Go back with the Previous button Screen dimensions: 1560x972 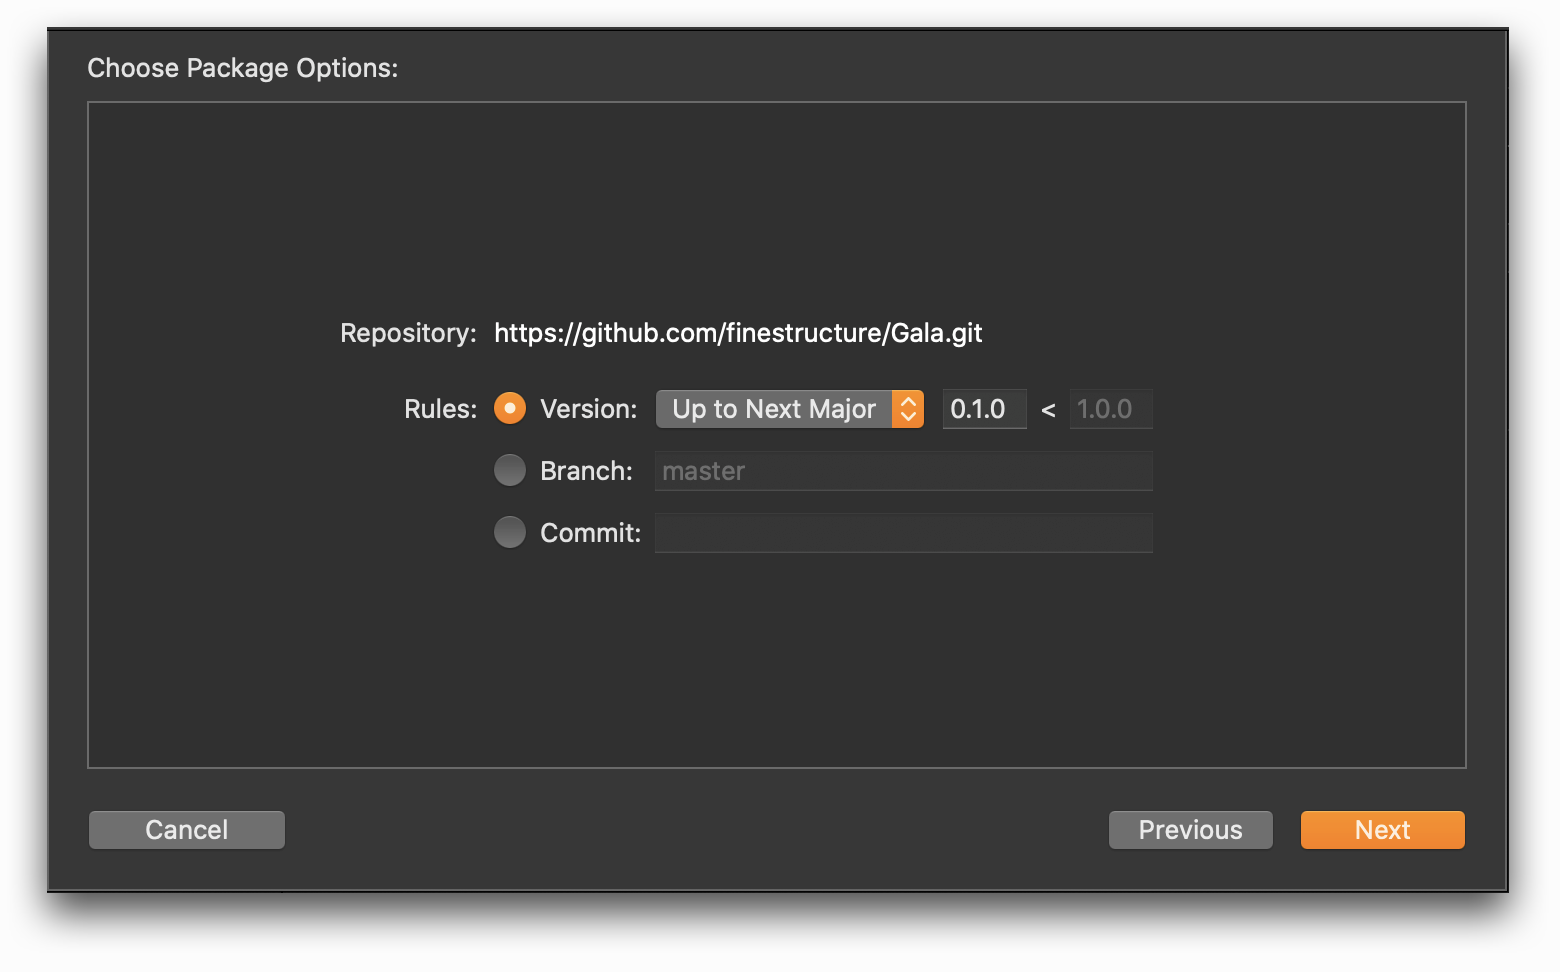click(x=1190, y=830)
